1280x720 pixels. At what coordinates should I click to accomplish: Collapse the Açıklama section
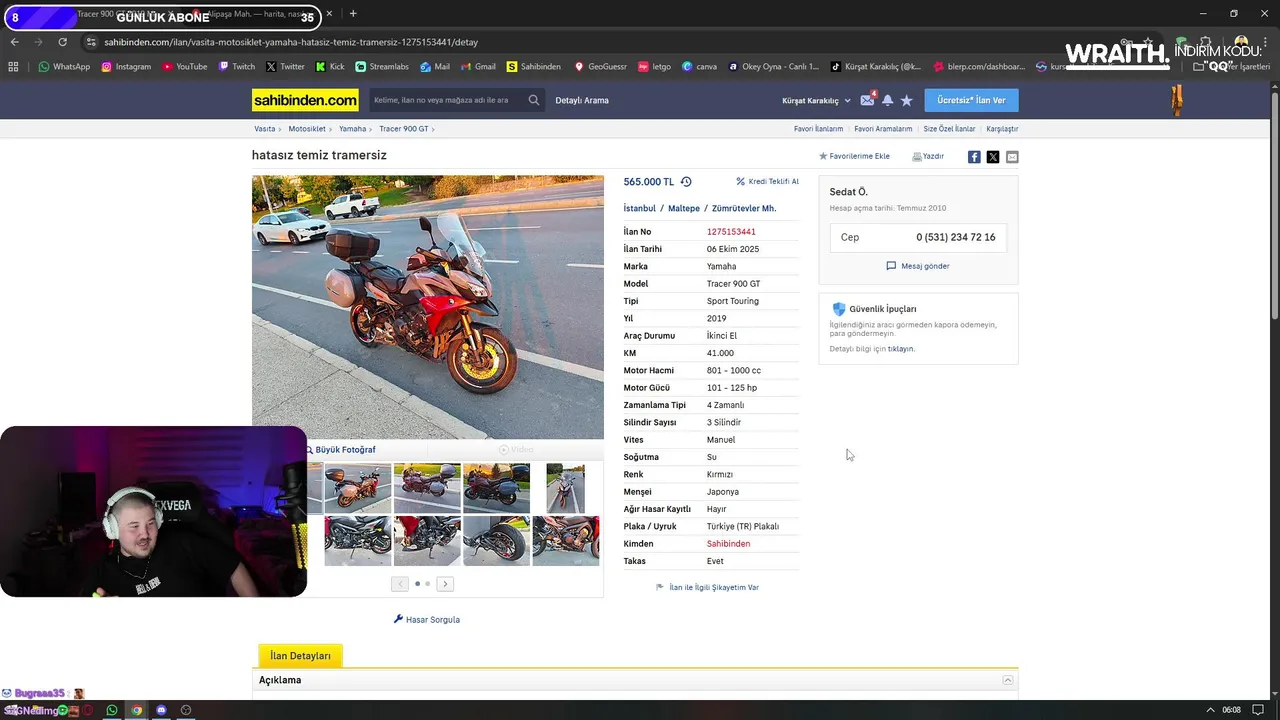click(1008, 680)
